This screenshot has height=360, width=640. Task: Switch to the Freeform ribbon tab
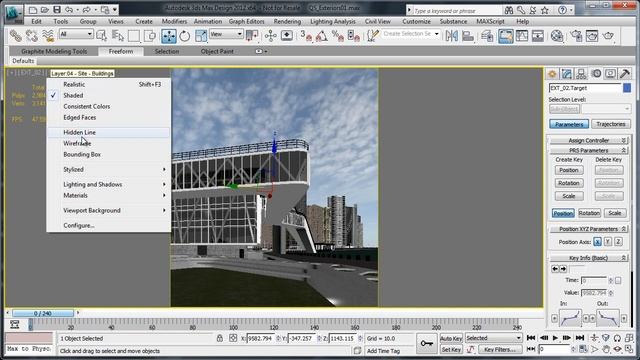pos(121,51)
